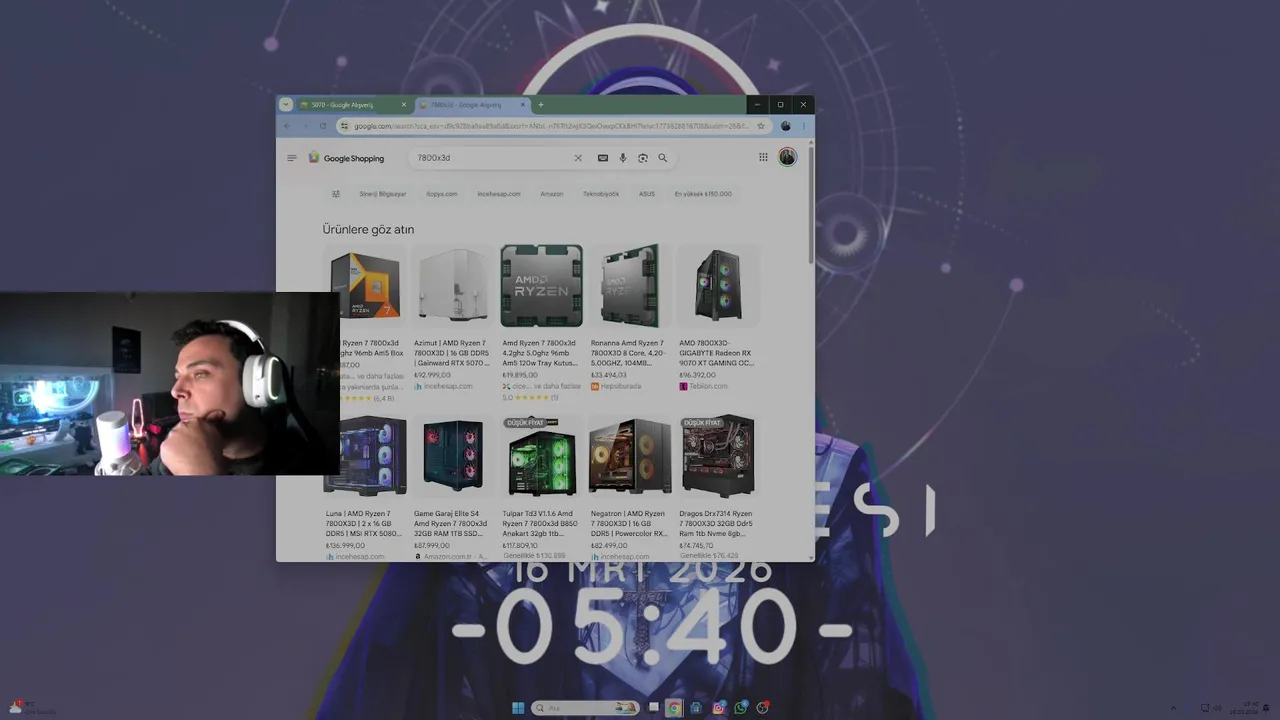Viewport: 1280px width, 720px height.
Task: Click price ₺19.895,00 of tray CPU
Action: tap(522, 375)
